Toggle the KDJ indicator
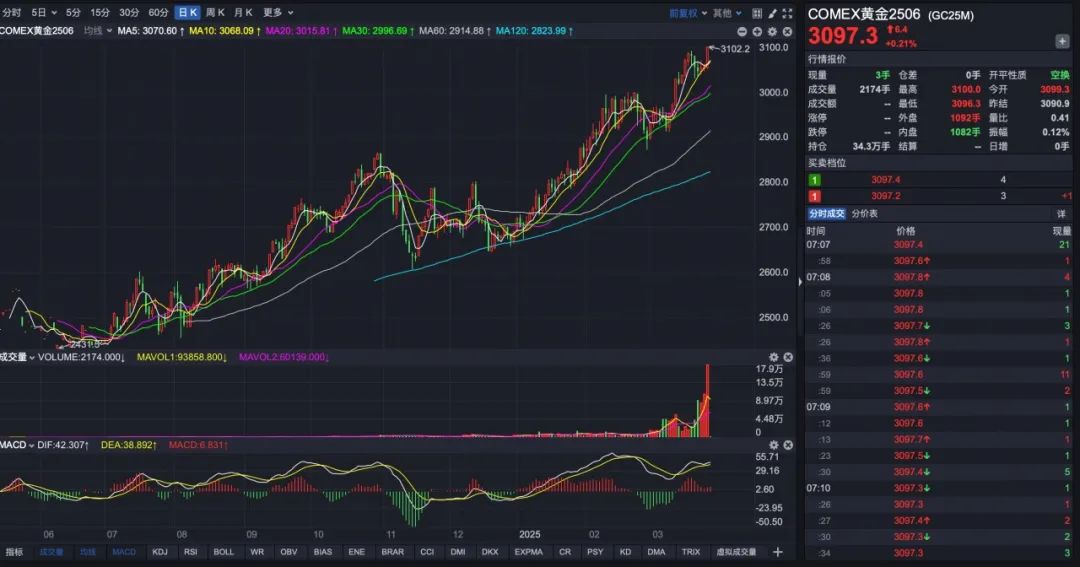The image size is (1080, 567). coord(159,552)
